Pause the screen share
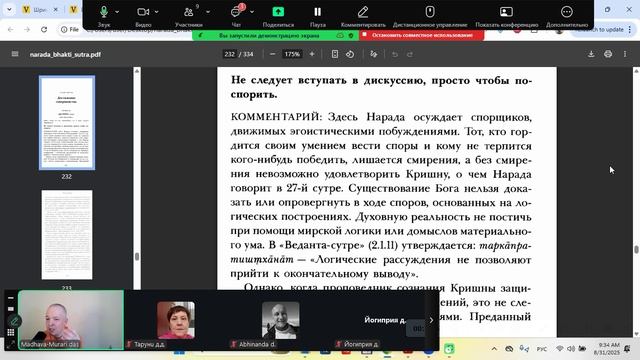640x360 pixels. click(318, 16)
